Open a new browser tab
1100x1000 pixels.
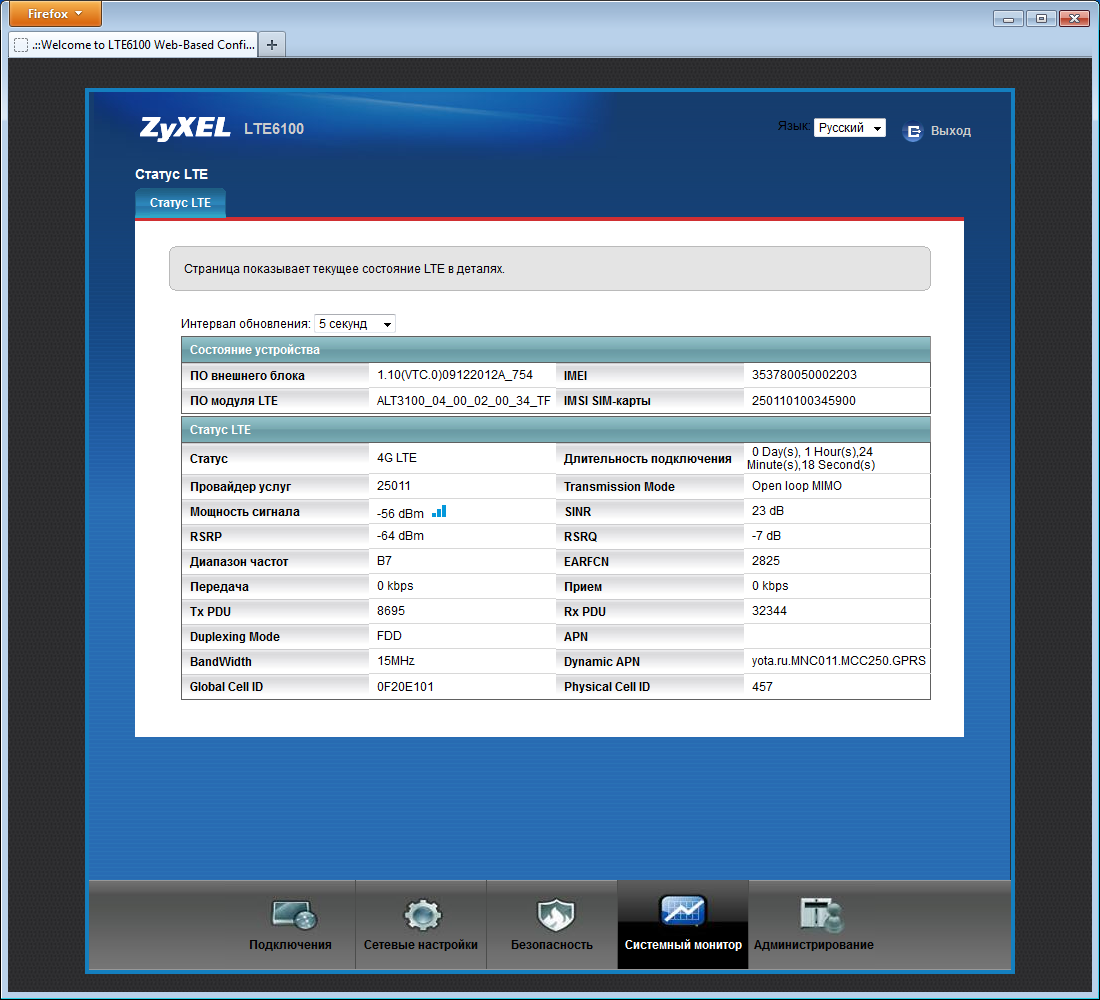click(x=271, y=45)
